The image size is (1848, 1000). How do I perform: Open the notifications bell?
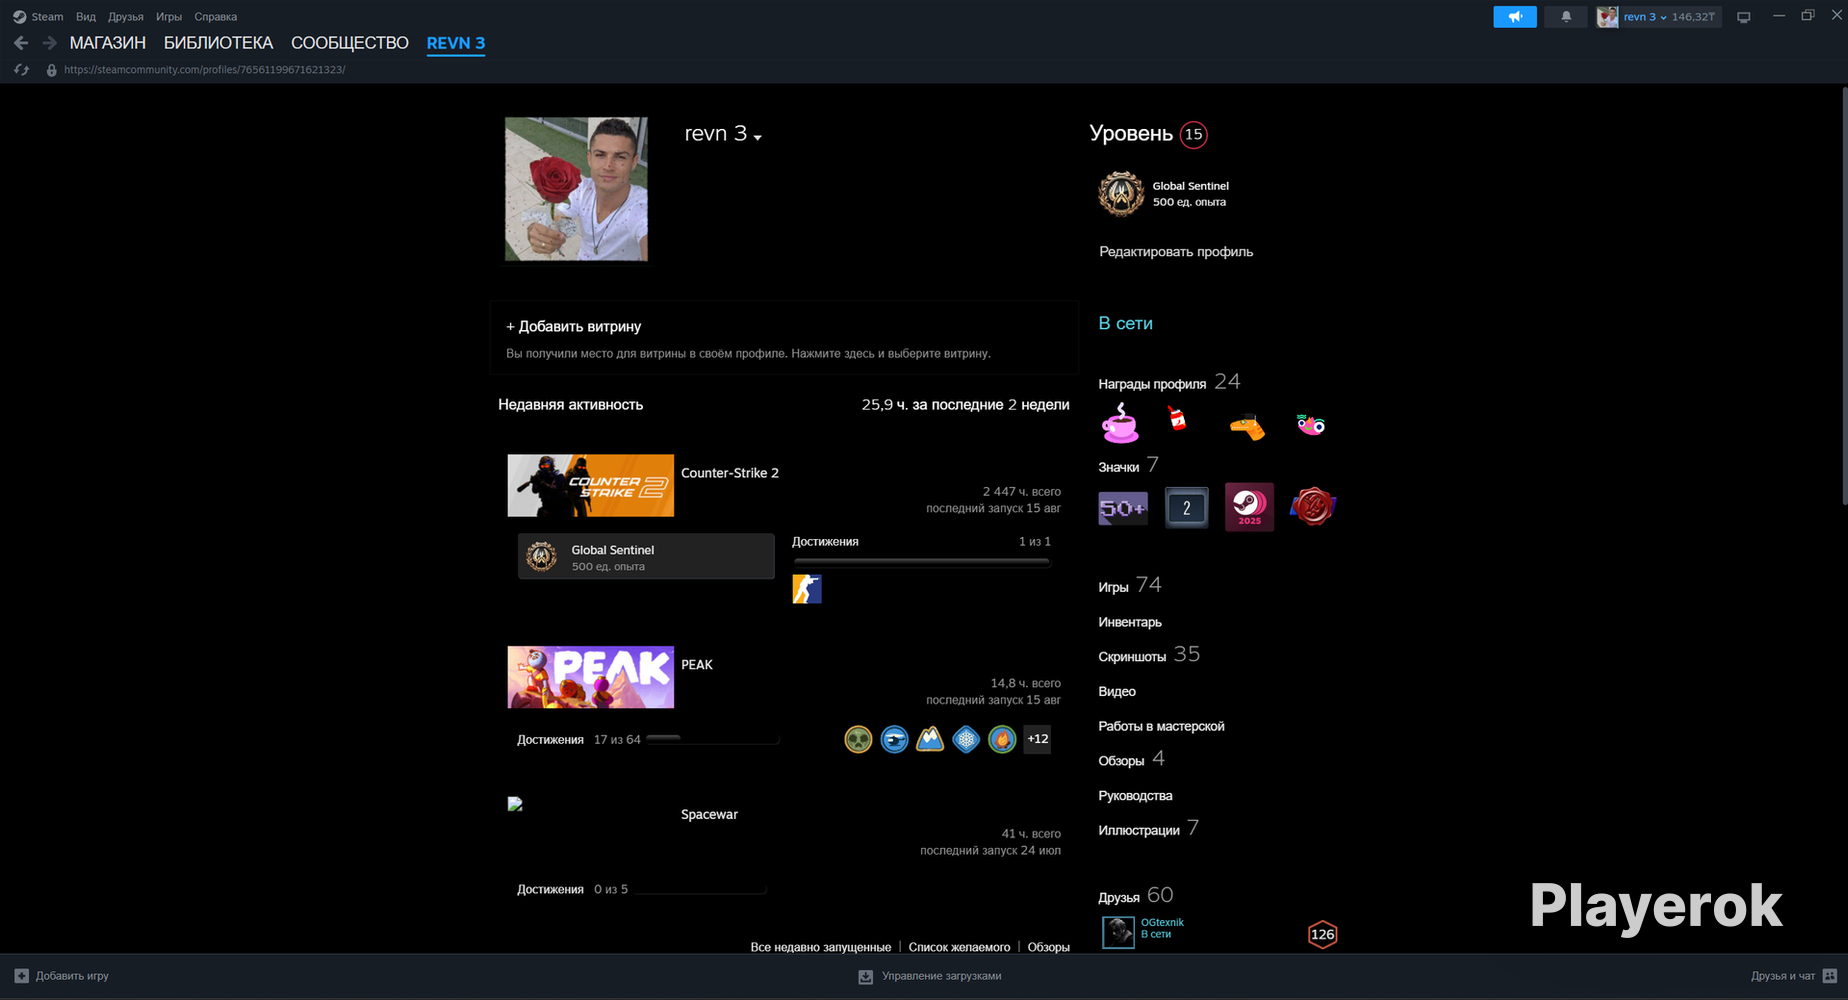click(x=1566, y=17)
